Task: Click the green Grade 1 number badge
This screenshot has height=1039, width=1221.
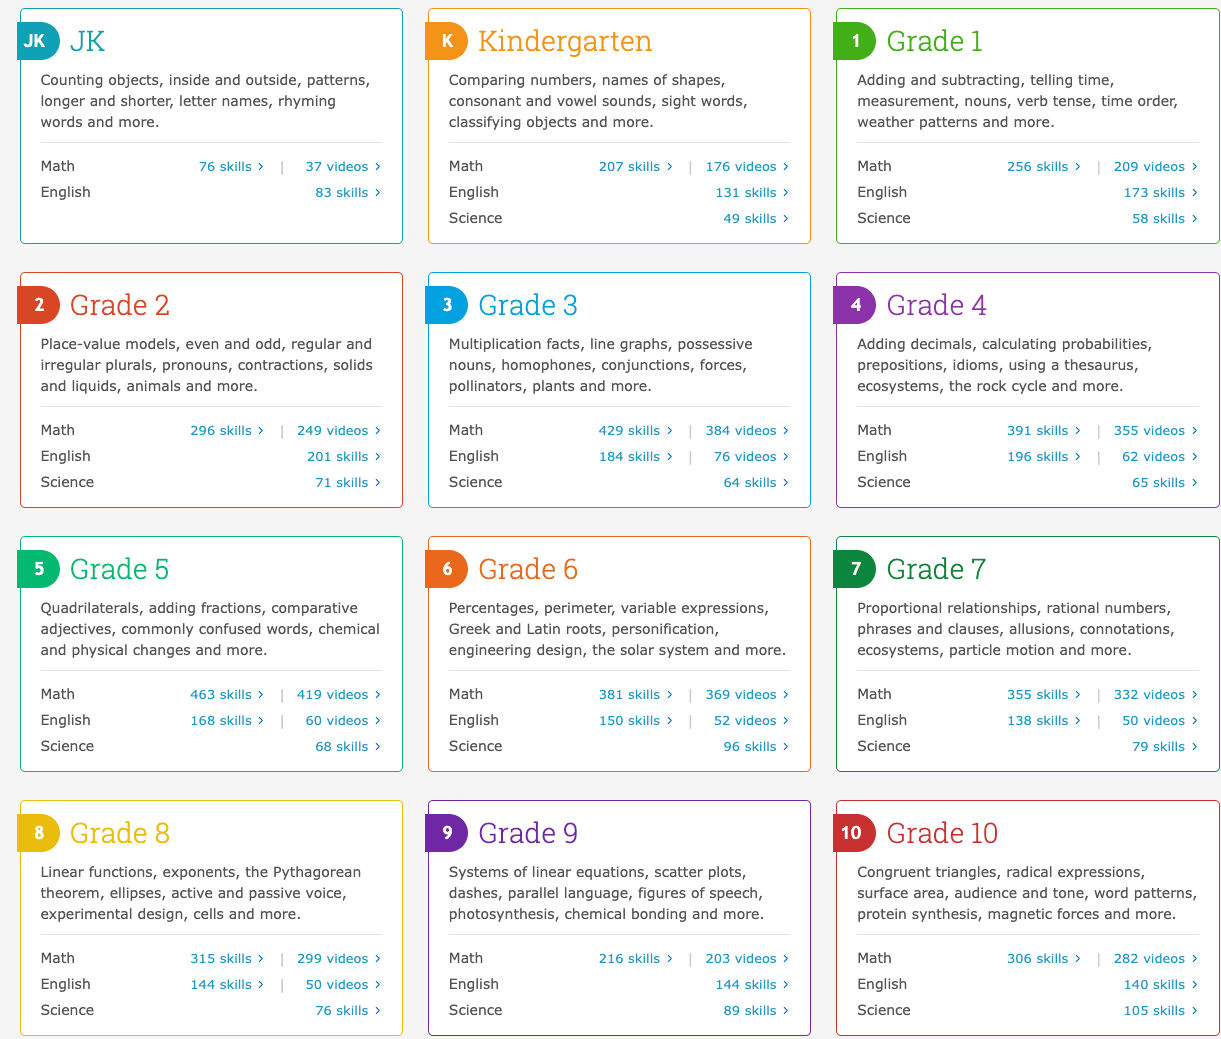Action: (x=855, y=41)
